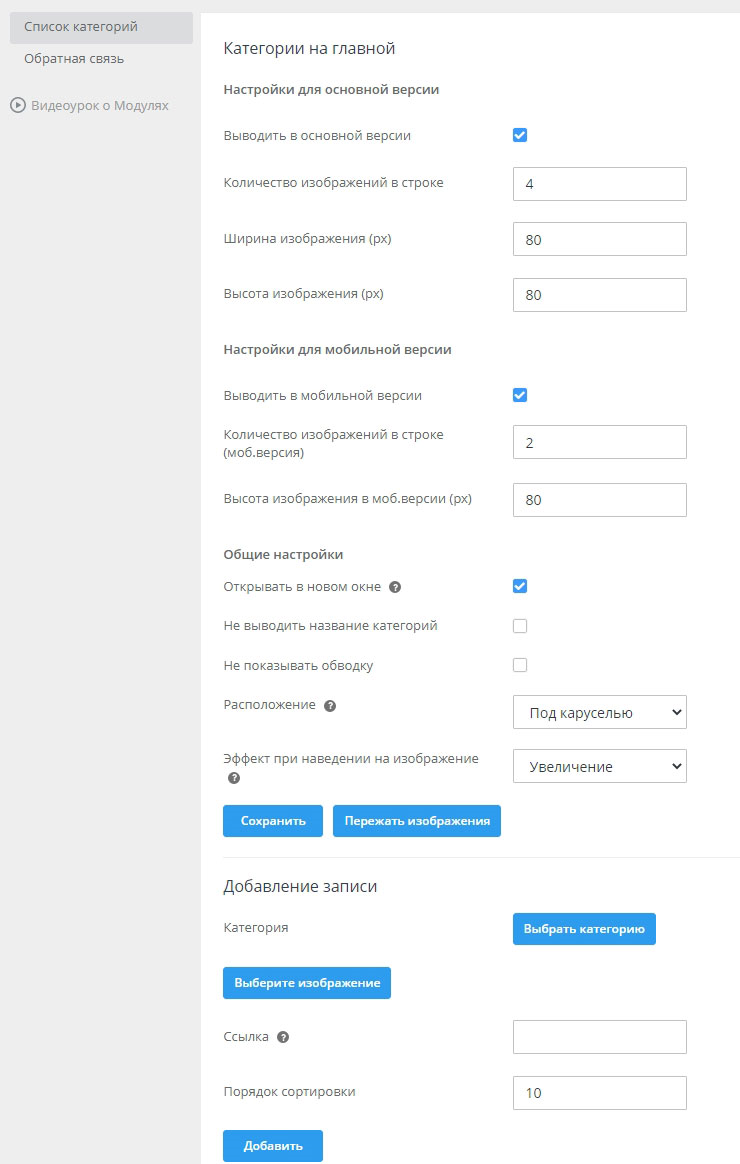Click help icon under 'Эффект при наведении'
The height and width of the screenshot is (1164, 740).
click(234, 778)
